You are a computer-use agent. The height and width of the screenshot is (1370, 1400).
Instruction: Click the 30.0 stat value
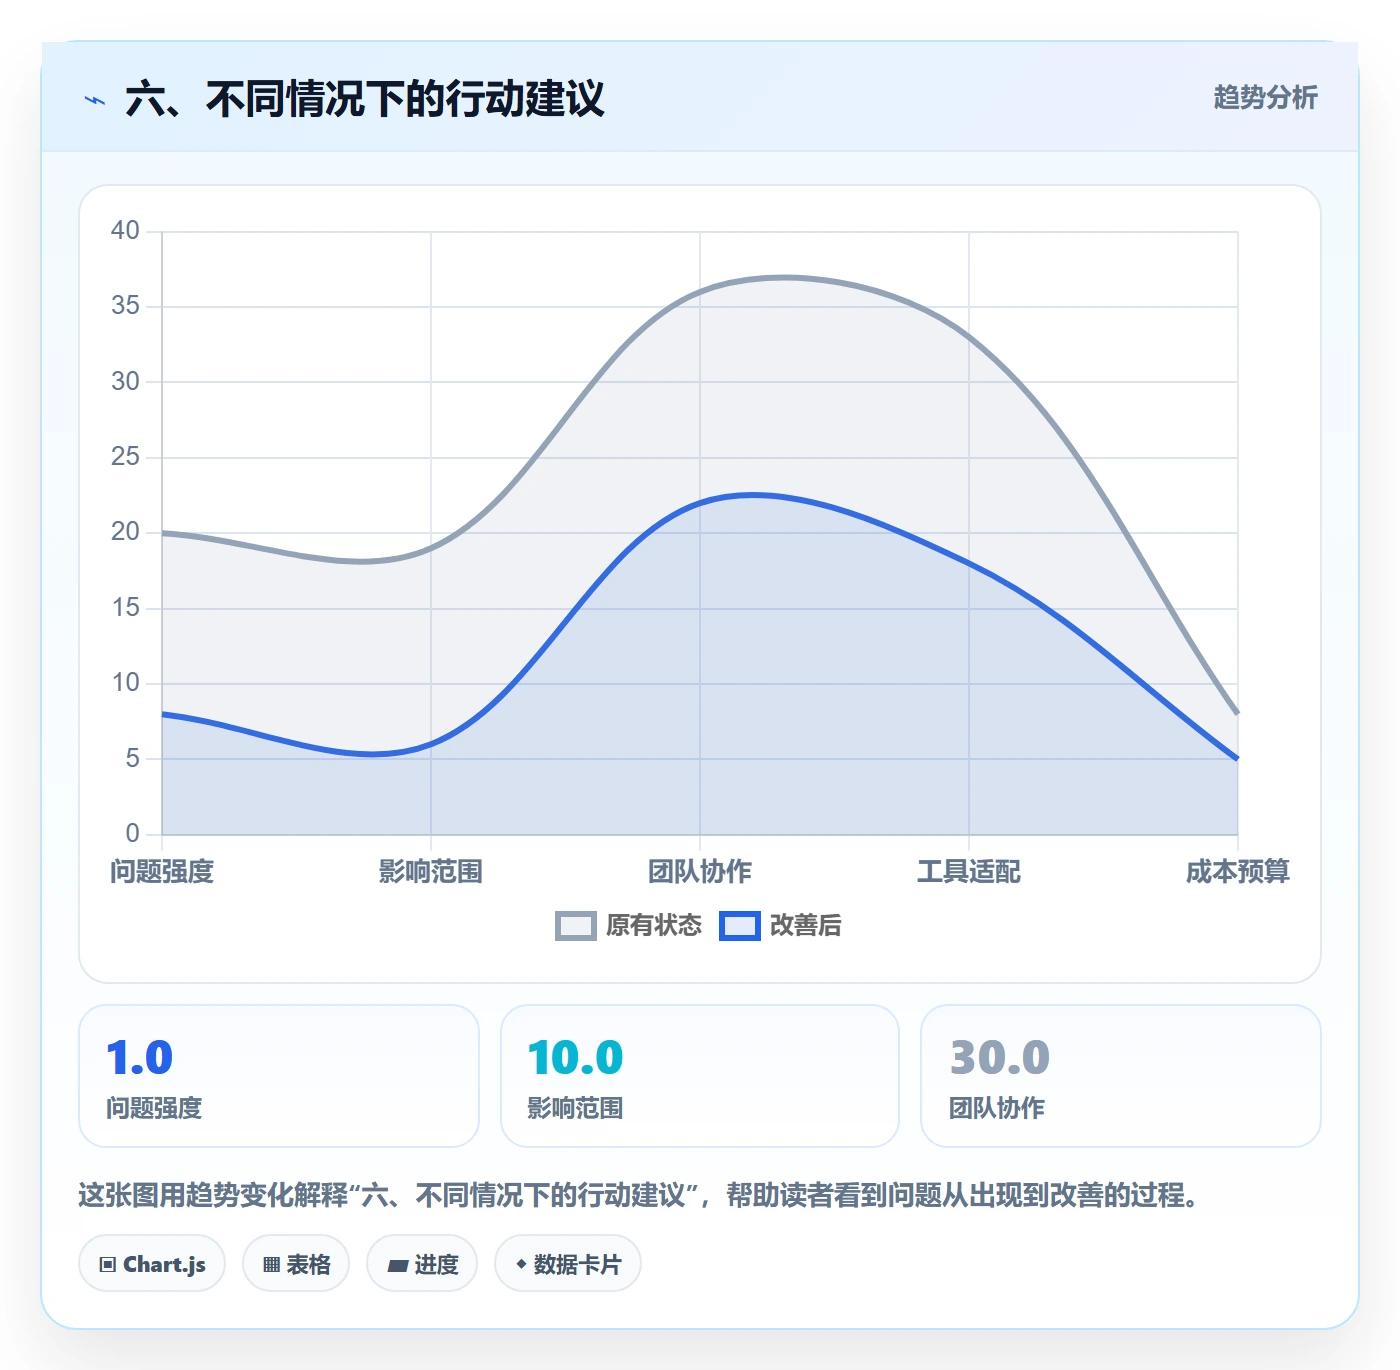1000,1057
